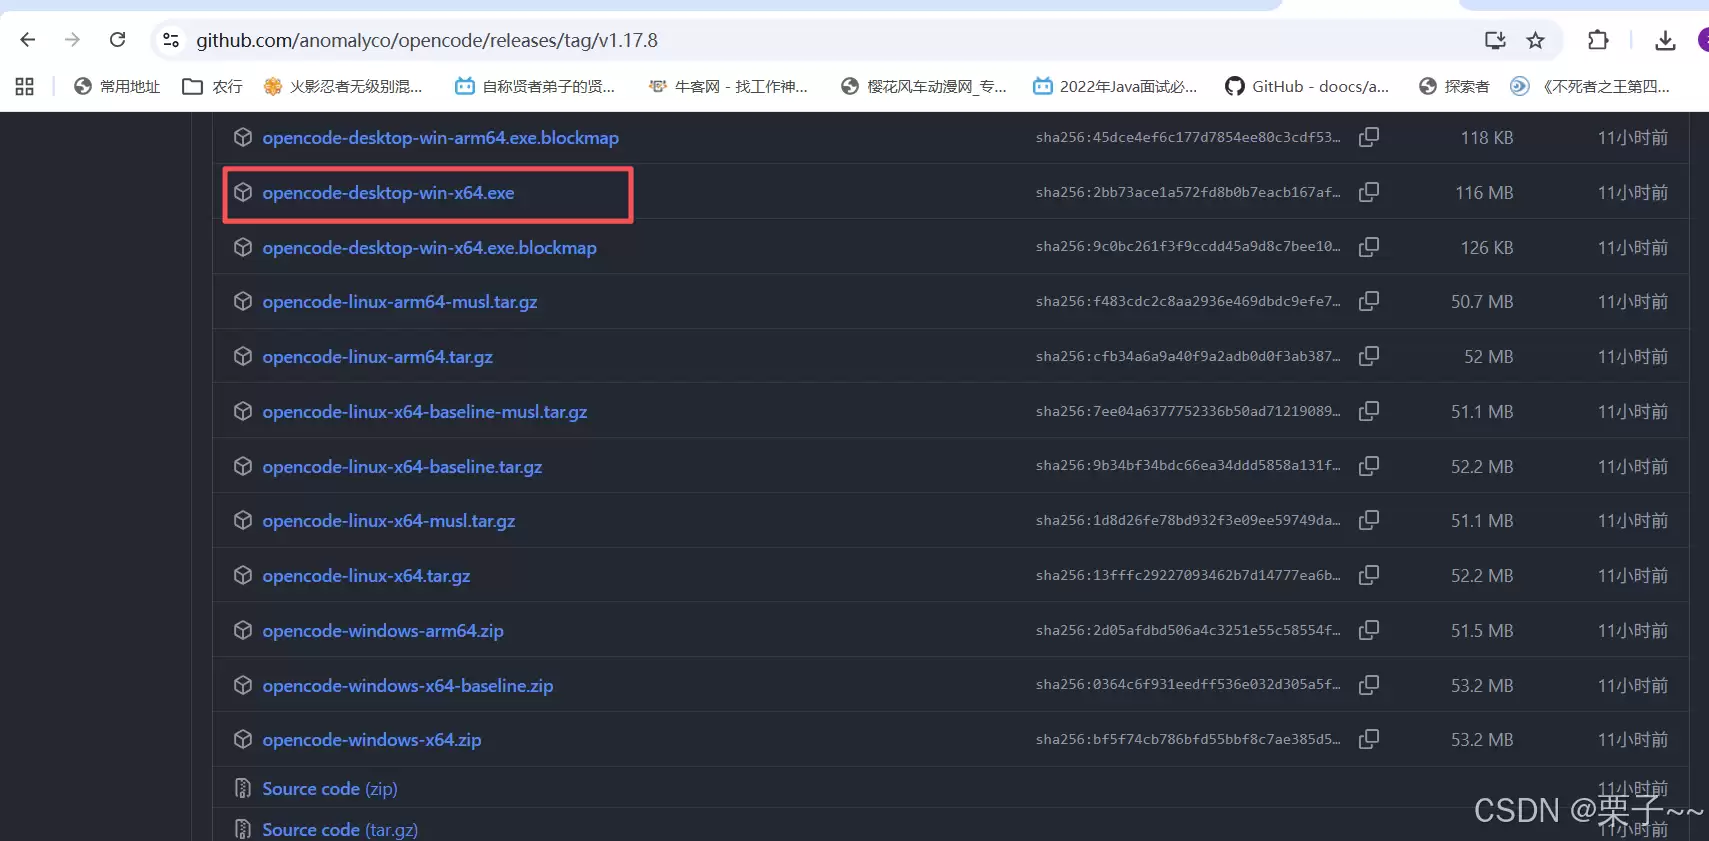Select sha256:2bb73ace1a572fd8b0b7eacb167af hash text

tap(1188, 192)
